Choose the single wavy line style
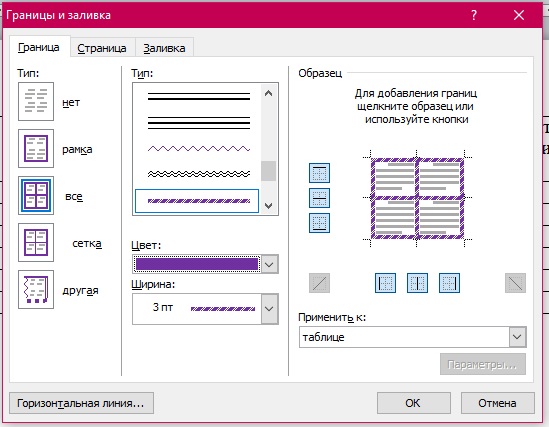This screenshot has height=427, width=549. pyautogui.click(x=199, y=149)
